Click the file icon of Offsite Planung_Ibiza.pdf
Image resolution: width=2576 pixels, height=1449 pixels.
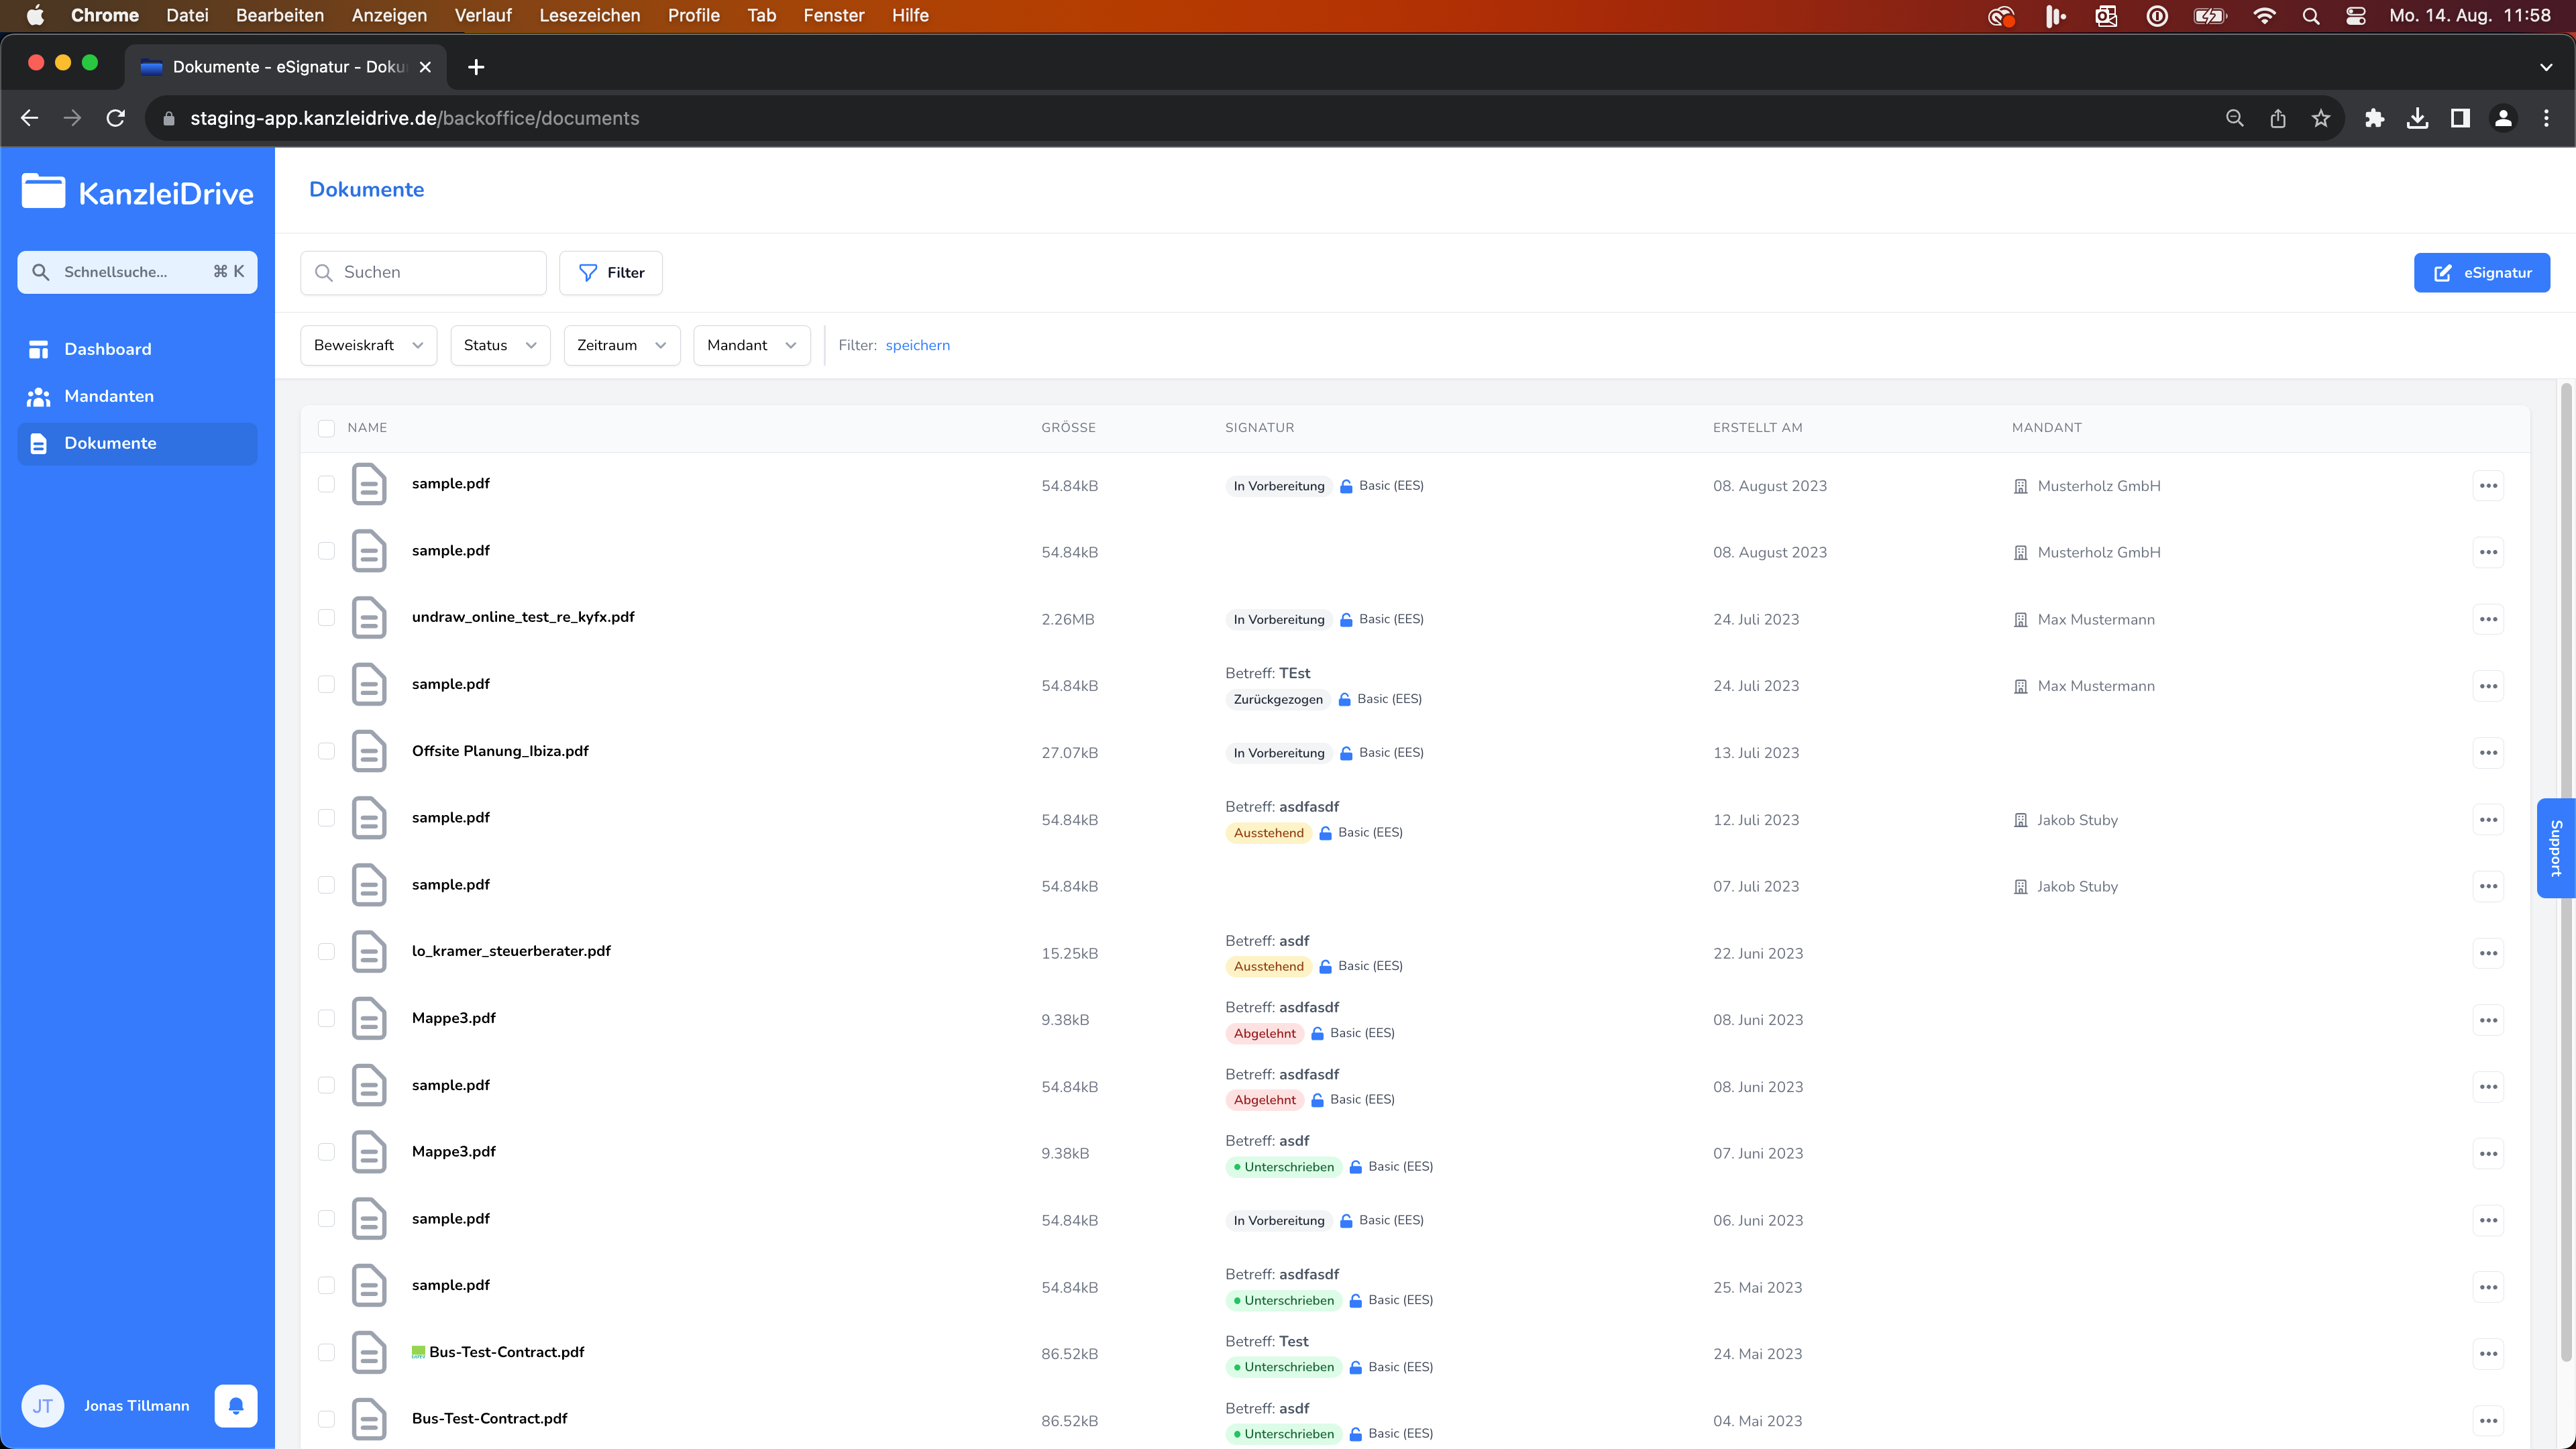click(x=369, y=751)
